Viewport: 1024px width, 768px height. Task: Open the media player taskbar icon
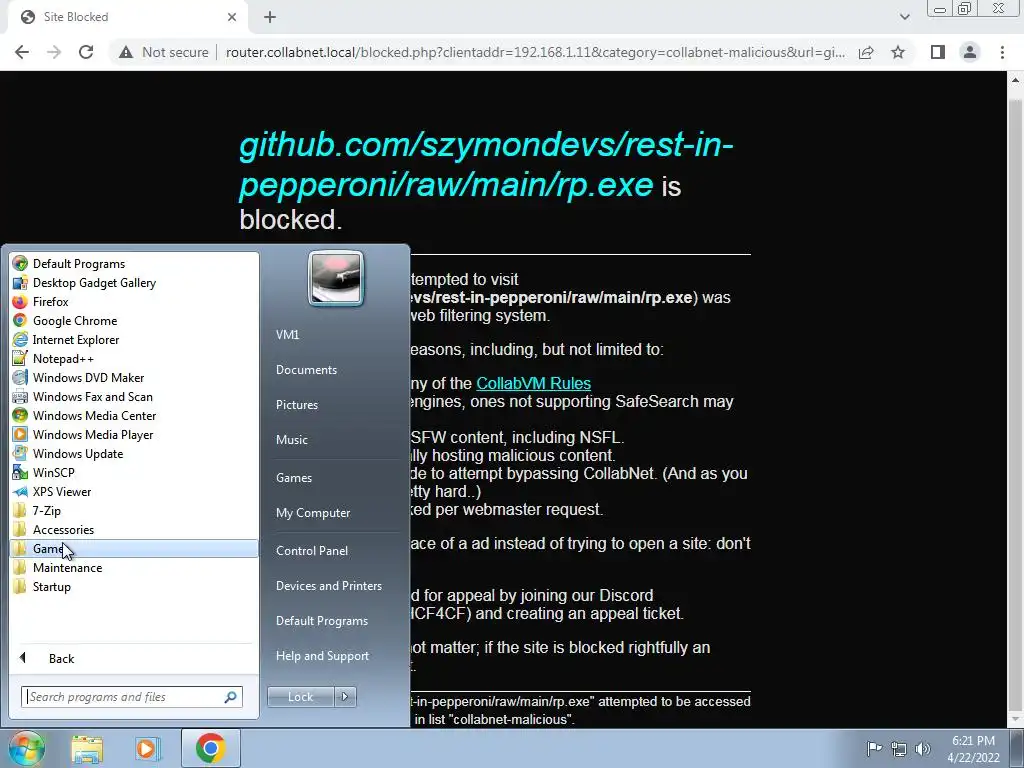(x=148, y=748)
